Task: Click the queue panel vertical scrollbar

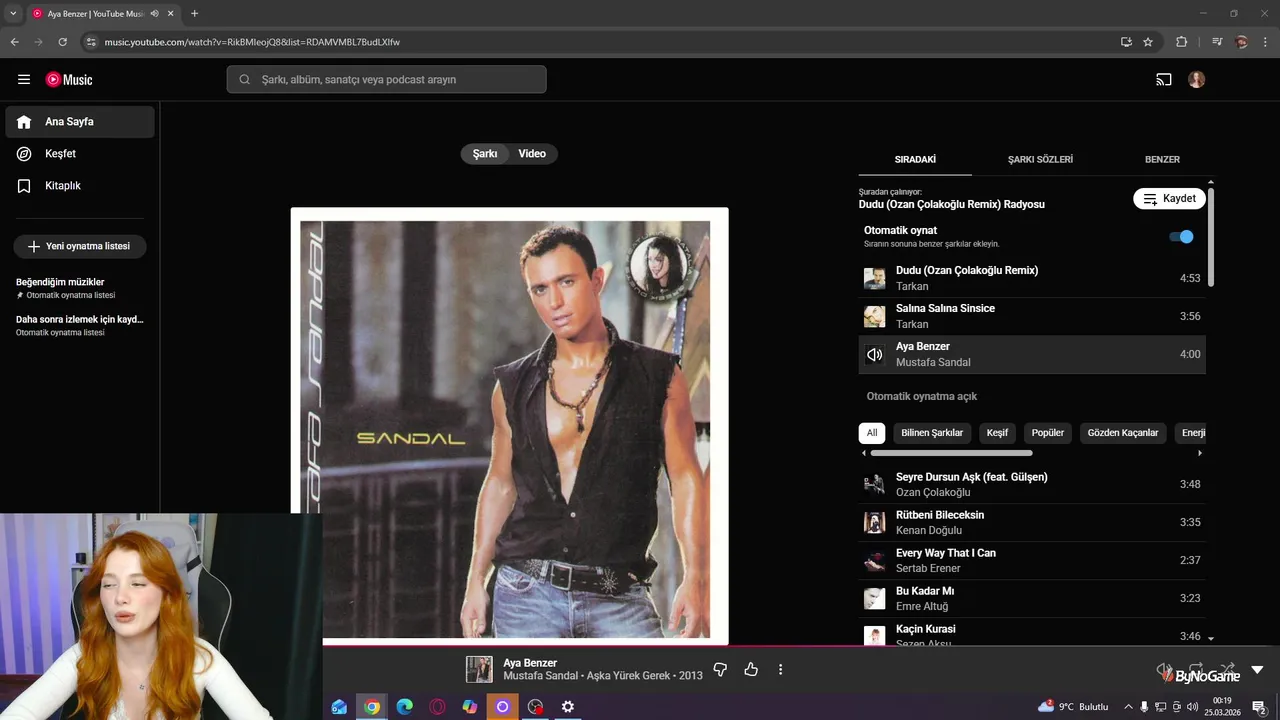Action: pos(1211,237)
